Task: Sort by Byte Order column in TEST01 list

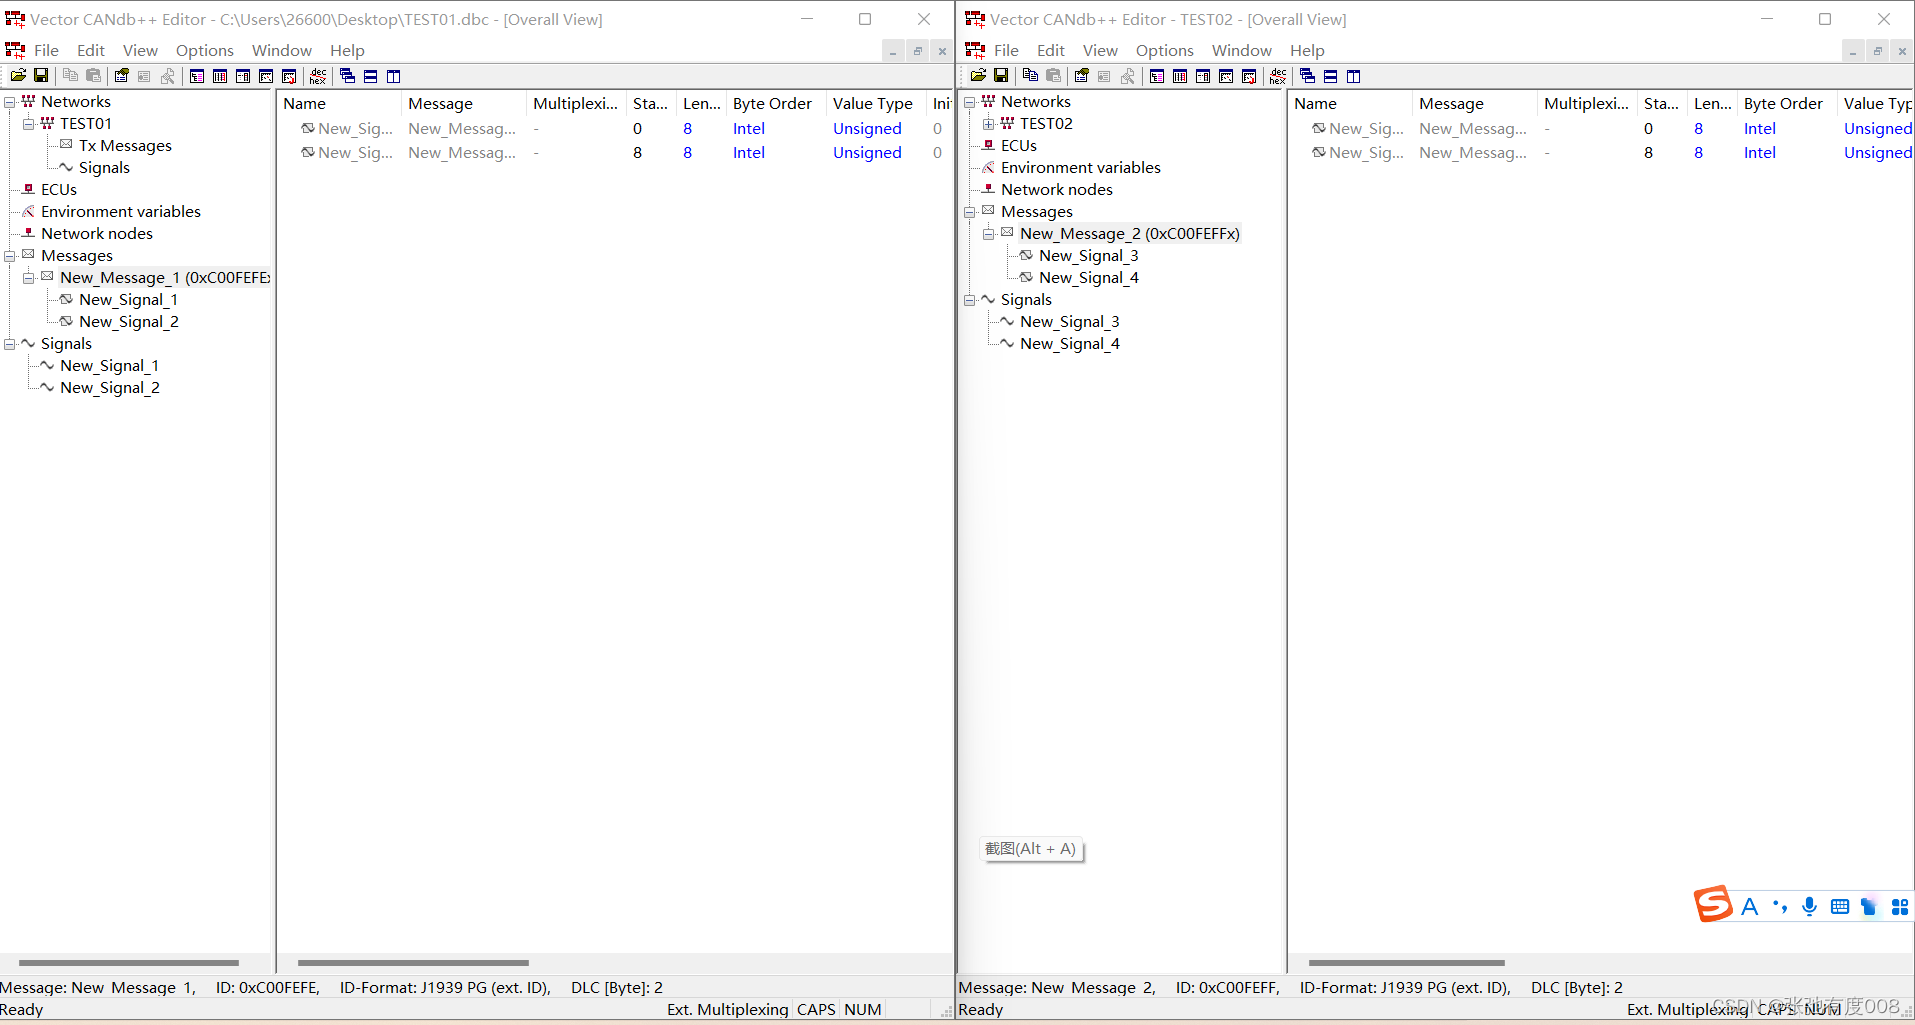Action: 776,103
